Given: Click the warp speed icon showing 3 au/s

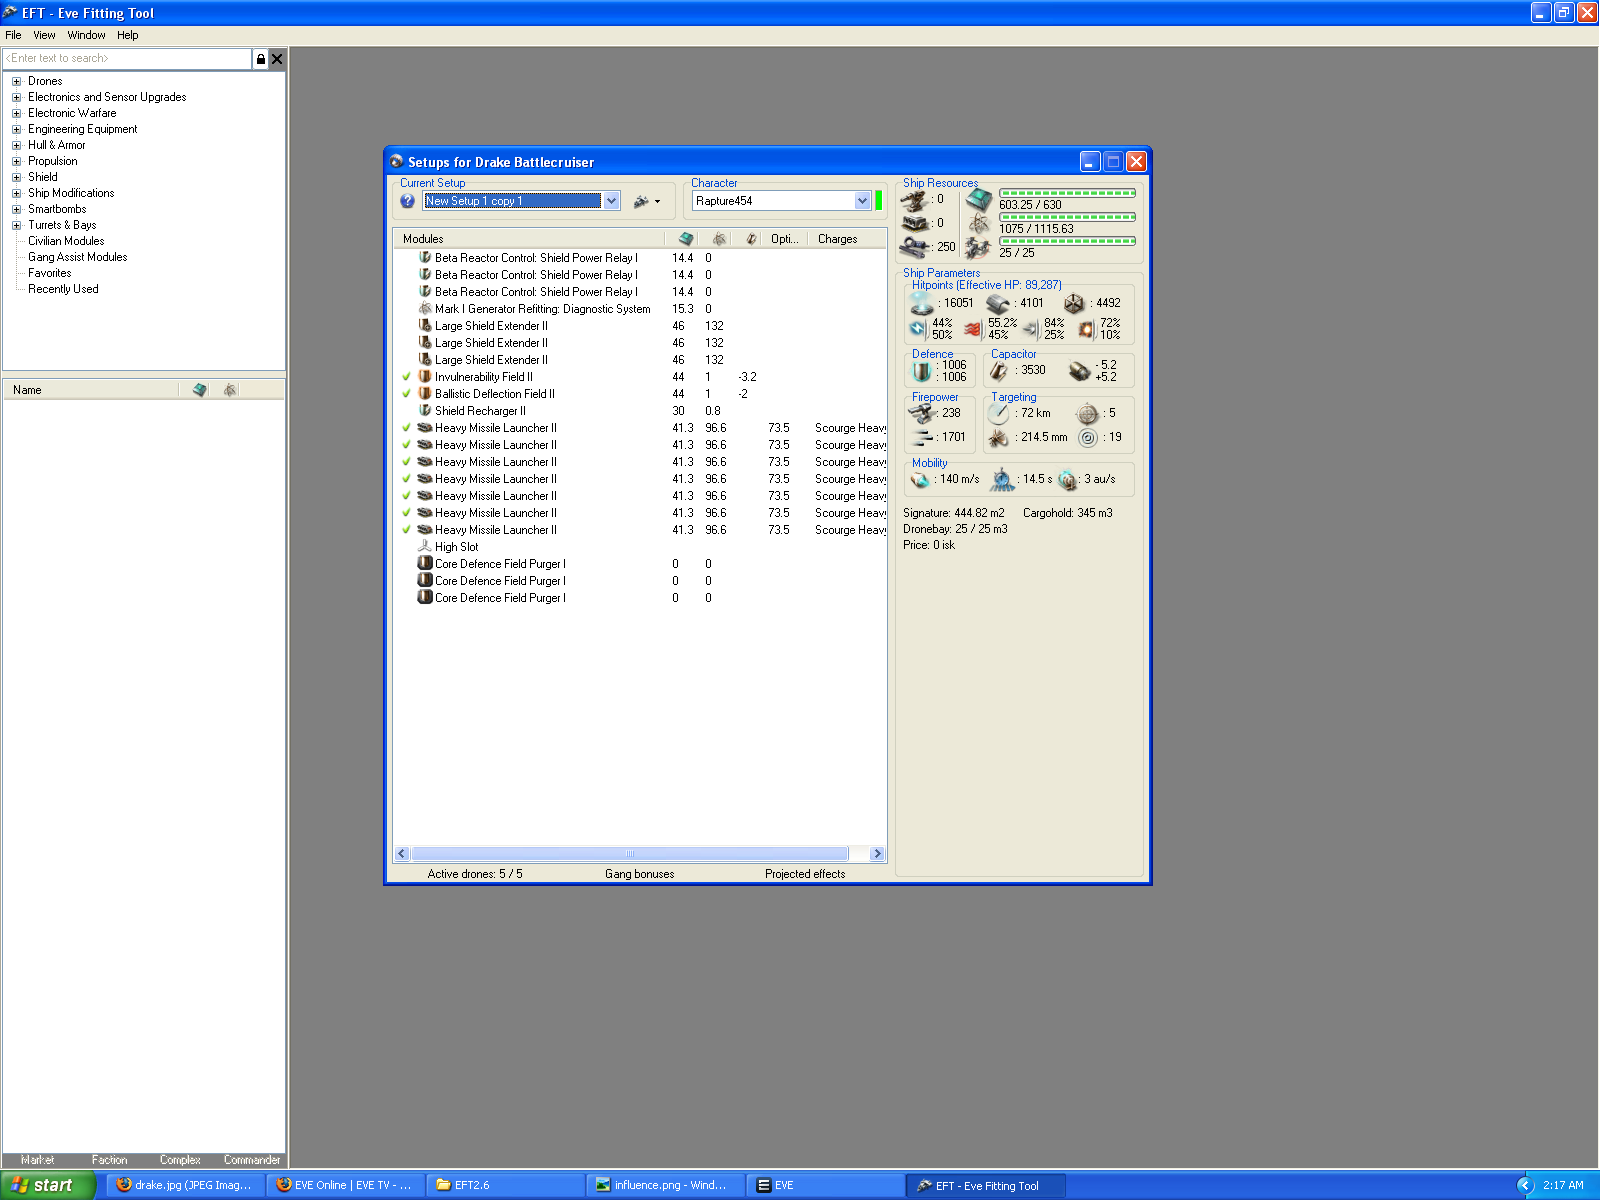Looking at the screenshot, I should [x=1068, y=480].
